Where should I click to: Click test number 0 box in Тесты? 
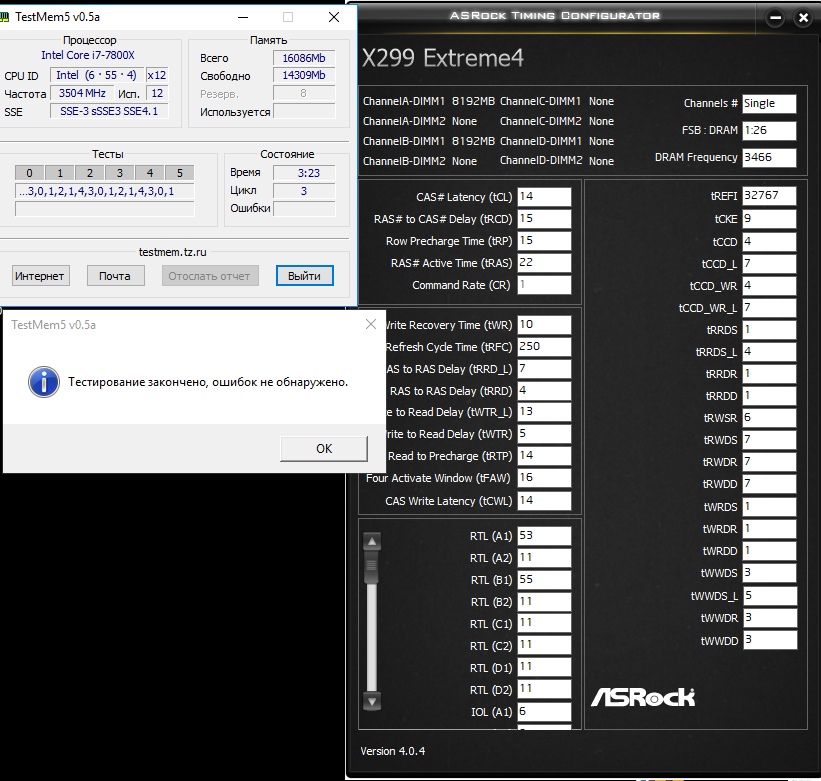pos(29,173)
